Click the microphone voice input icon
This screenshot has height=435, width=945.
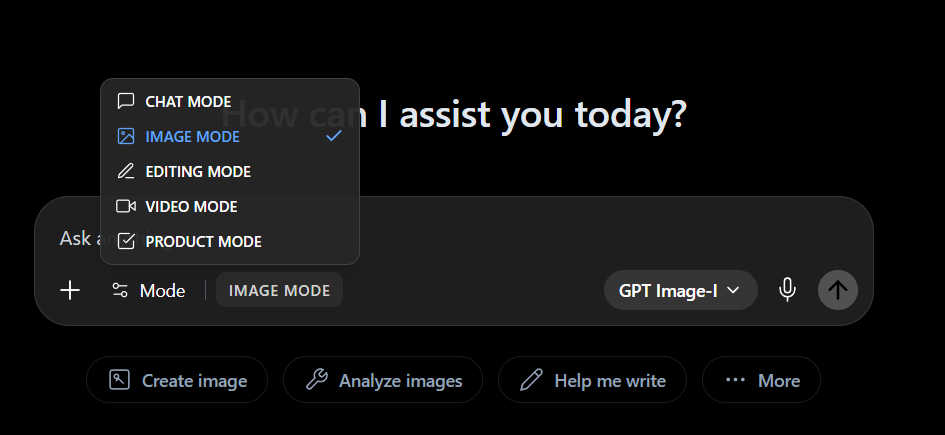coord(786,290)
